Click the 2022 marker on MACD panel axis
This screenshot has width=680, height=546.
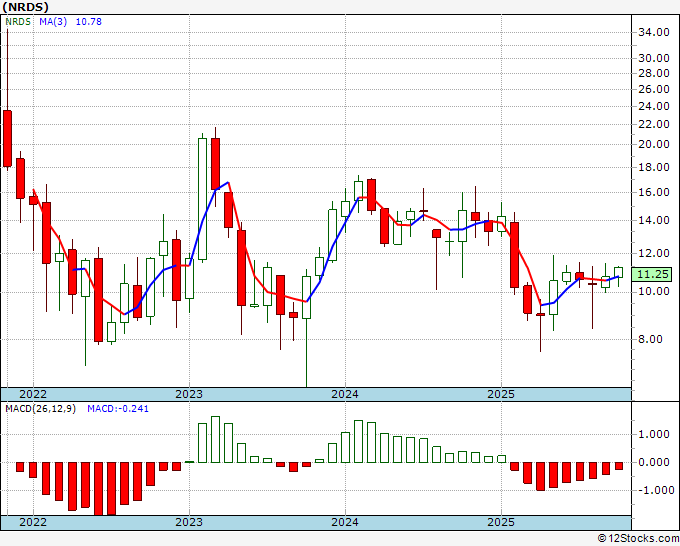(x=33, y=522)
